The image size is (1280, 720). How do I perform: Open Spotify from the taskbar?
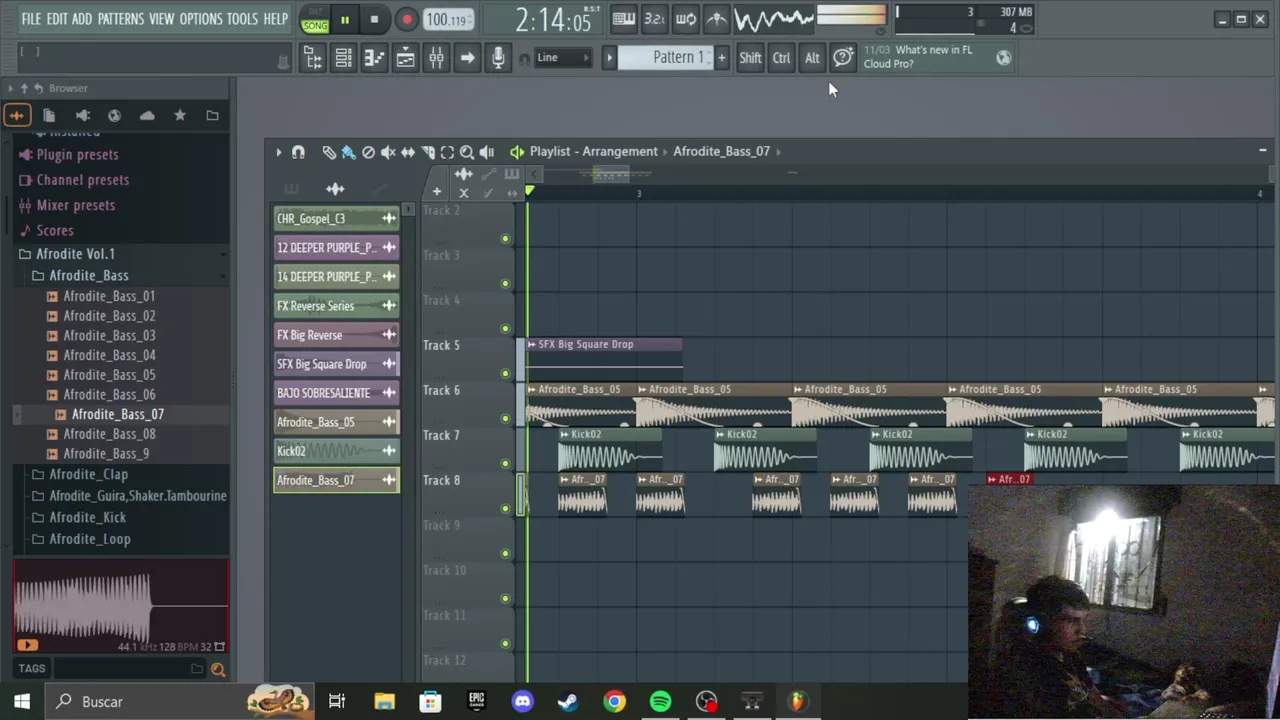click(660, 701)
